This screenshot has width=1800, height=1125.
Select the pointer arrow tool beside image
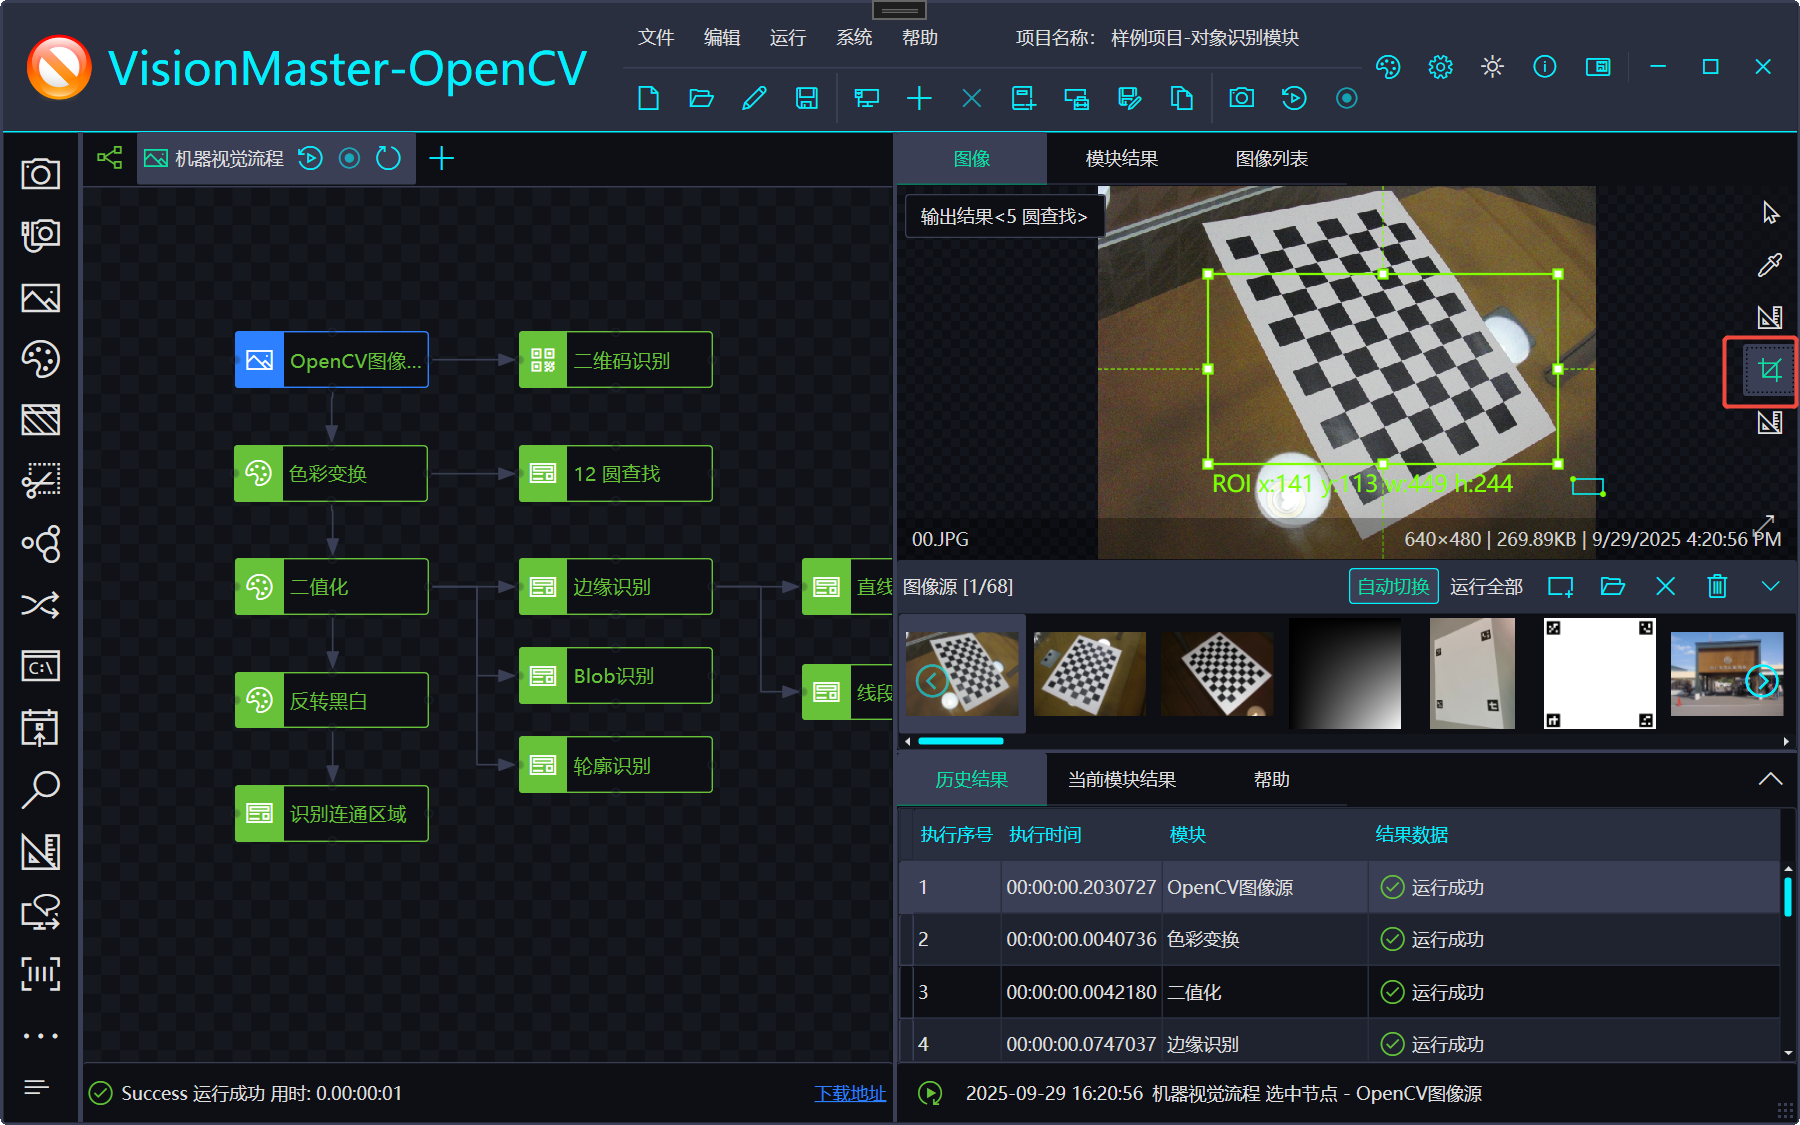click(x=1770, y=213)
